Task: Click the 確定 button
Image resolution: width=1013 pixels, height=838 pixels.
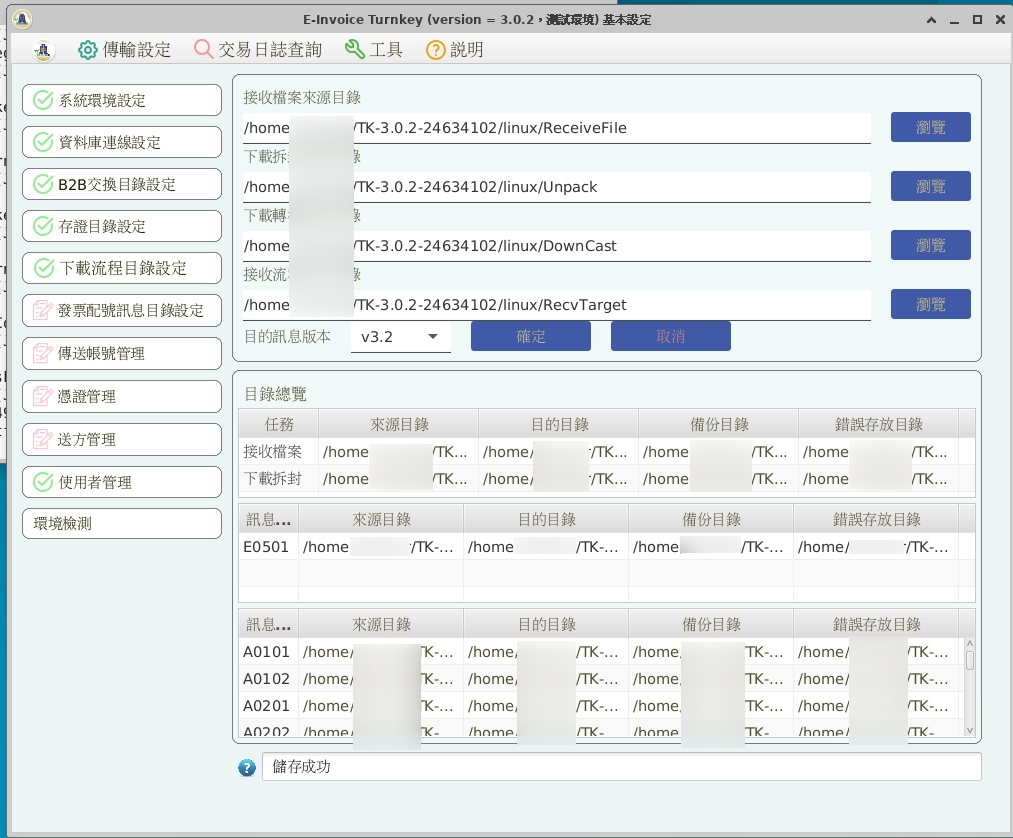Action: pyautogui.click(x=530, y=336)
